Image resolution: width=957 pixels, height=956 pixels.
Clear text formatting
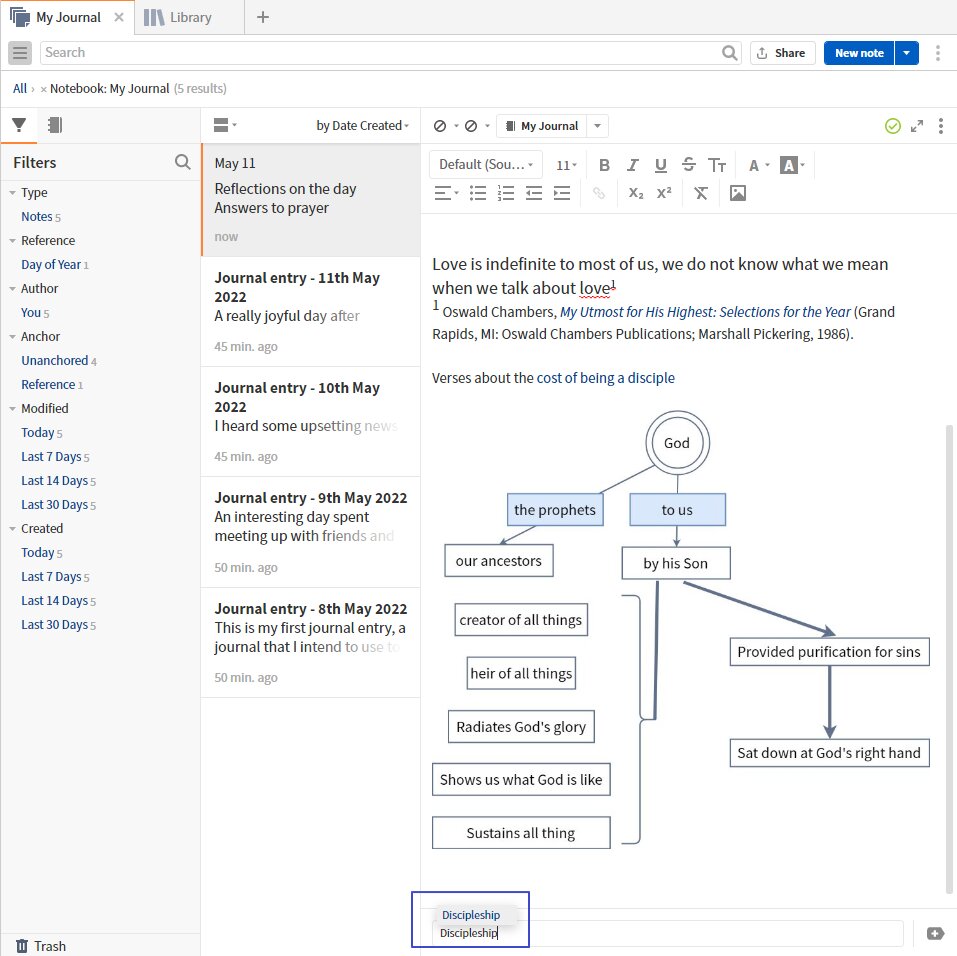(x=701, y=194)
